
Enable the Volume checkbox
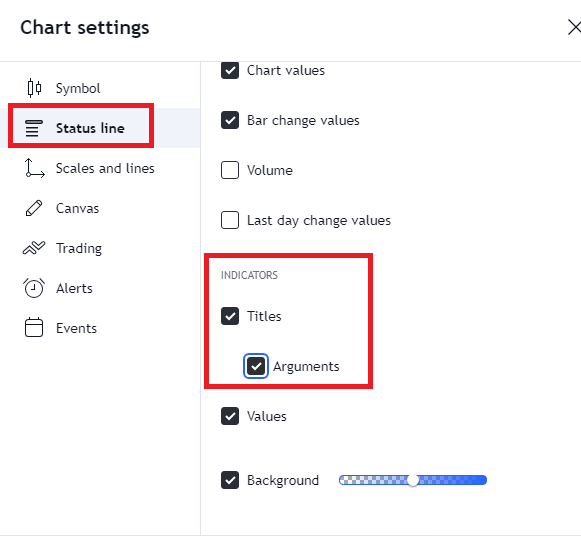tap(230, 170)
